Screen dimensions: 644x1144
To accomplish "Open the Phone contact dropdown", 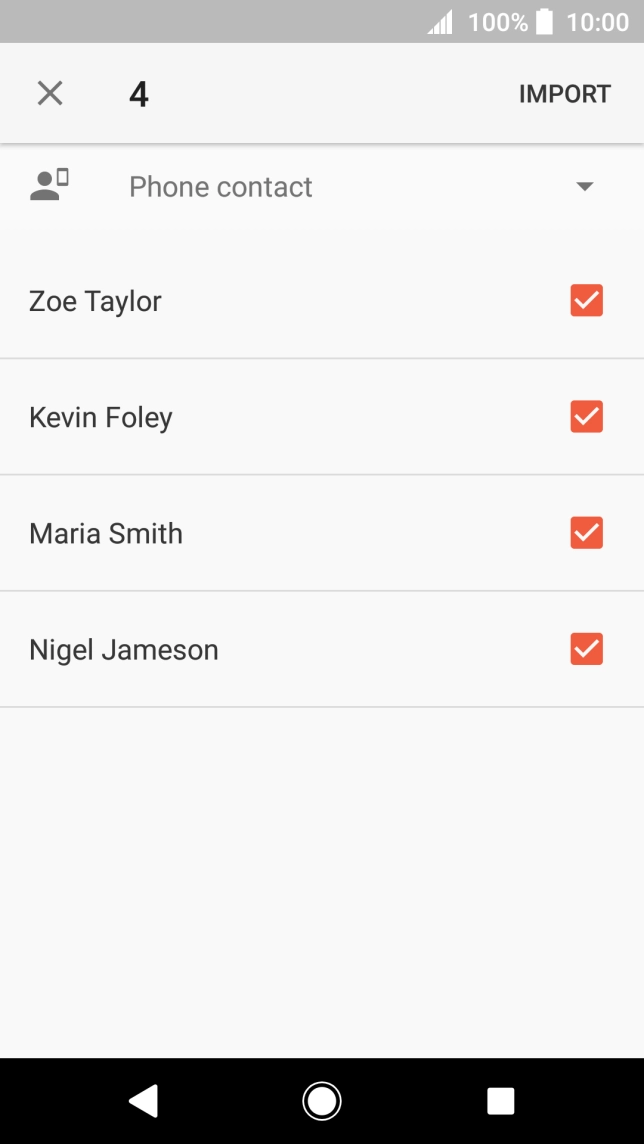I will (x=221, y=187).
